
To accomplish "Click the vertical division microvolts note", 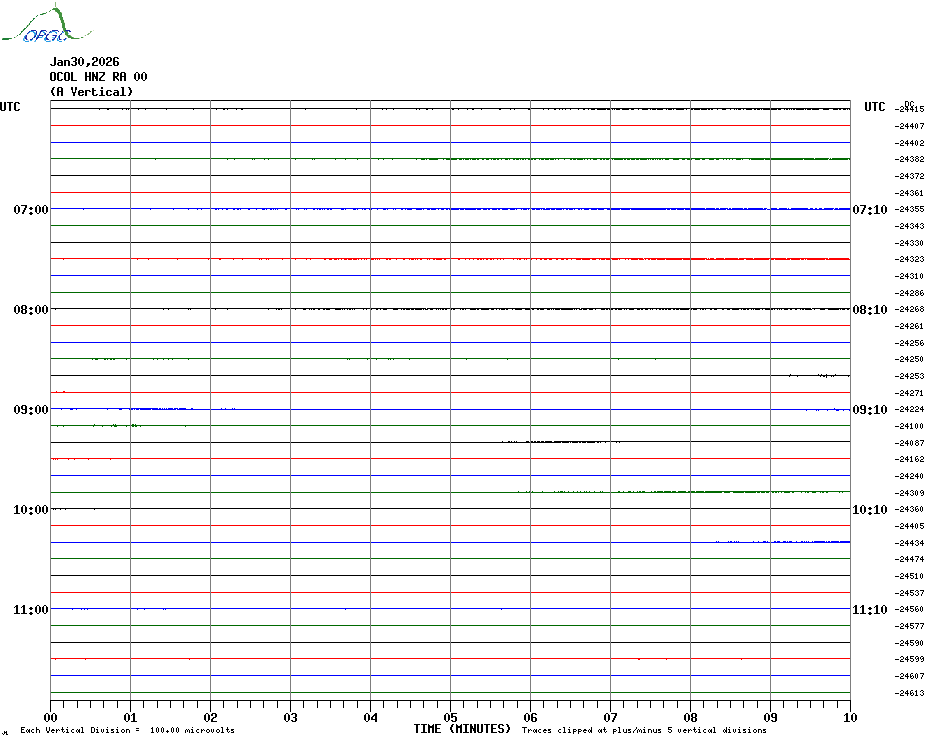I will pyautogui.click(x=127, y=731).
